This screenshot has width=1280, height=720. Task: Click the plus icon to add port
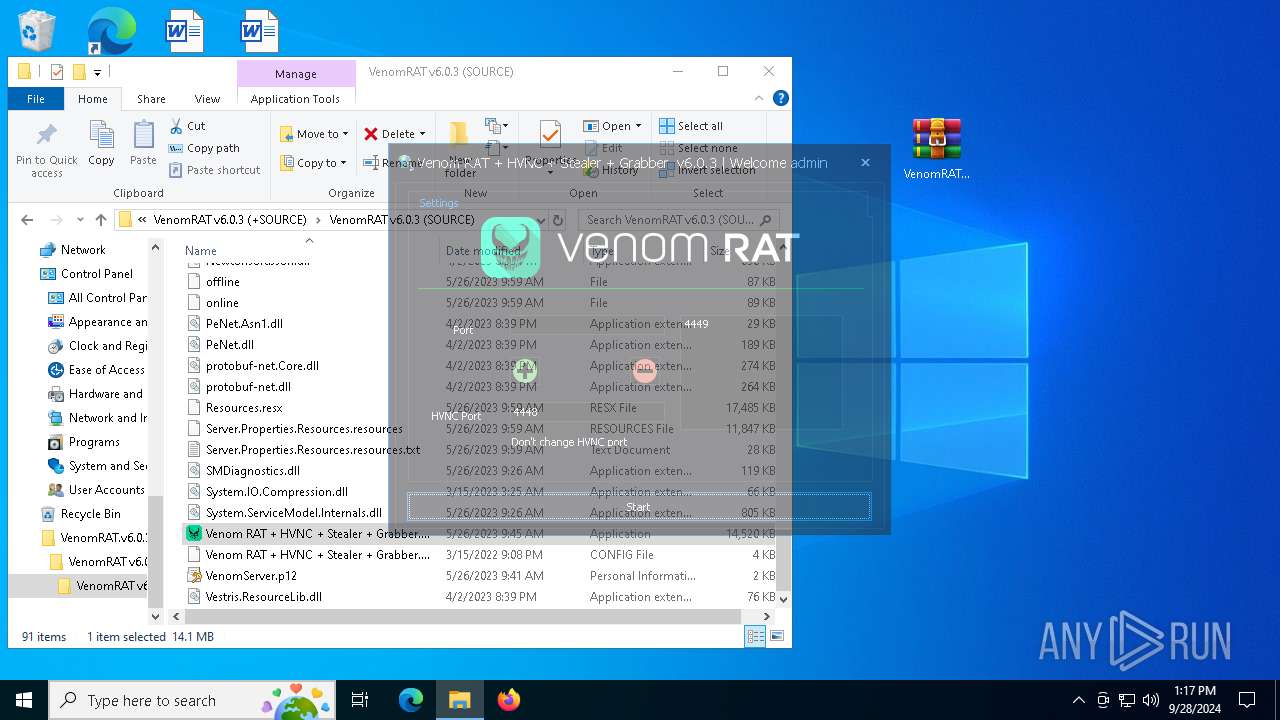coord(525,371)
